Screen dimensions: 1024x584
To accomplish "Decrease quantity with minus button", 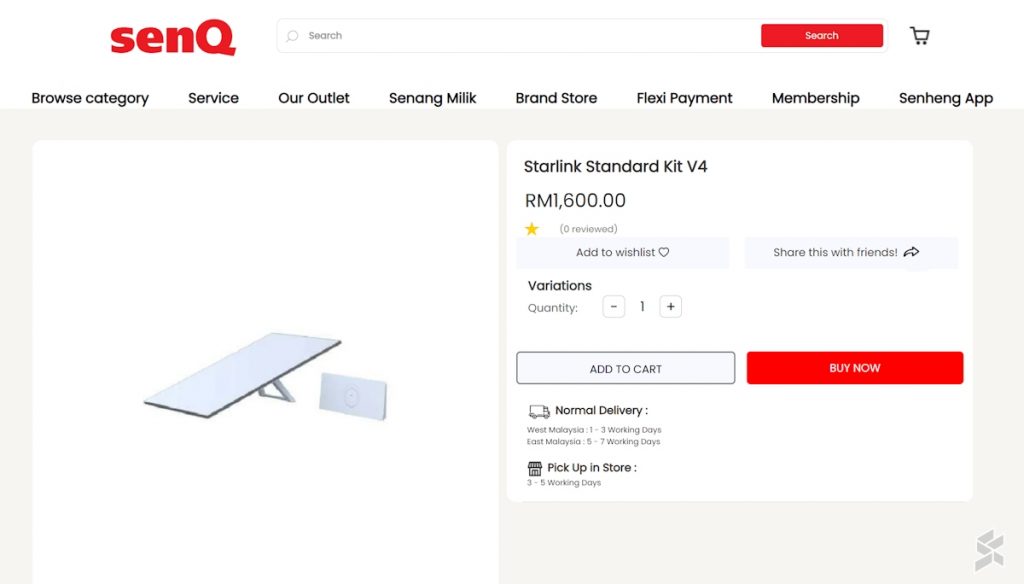I will tap(614, 307).
